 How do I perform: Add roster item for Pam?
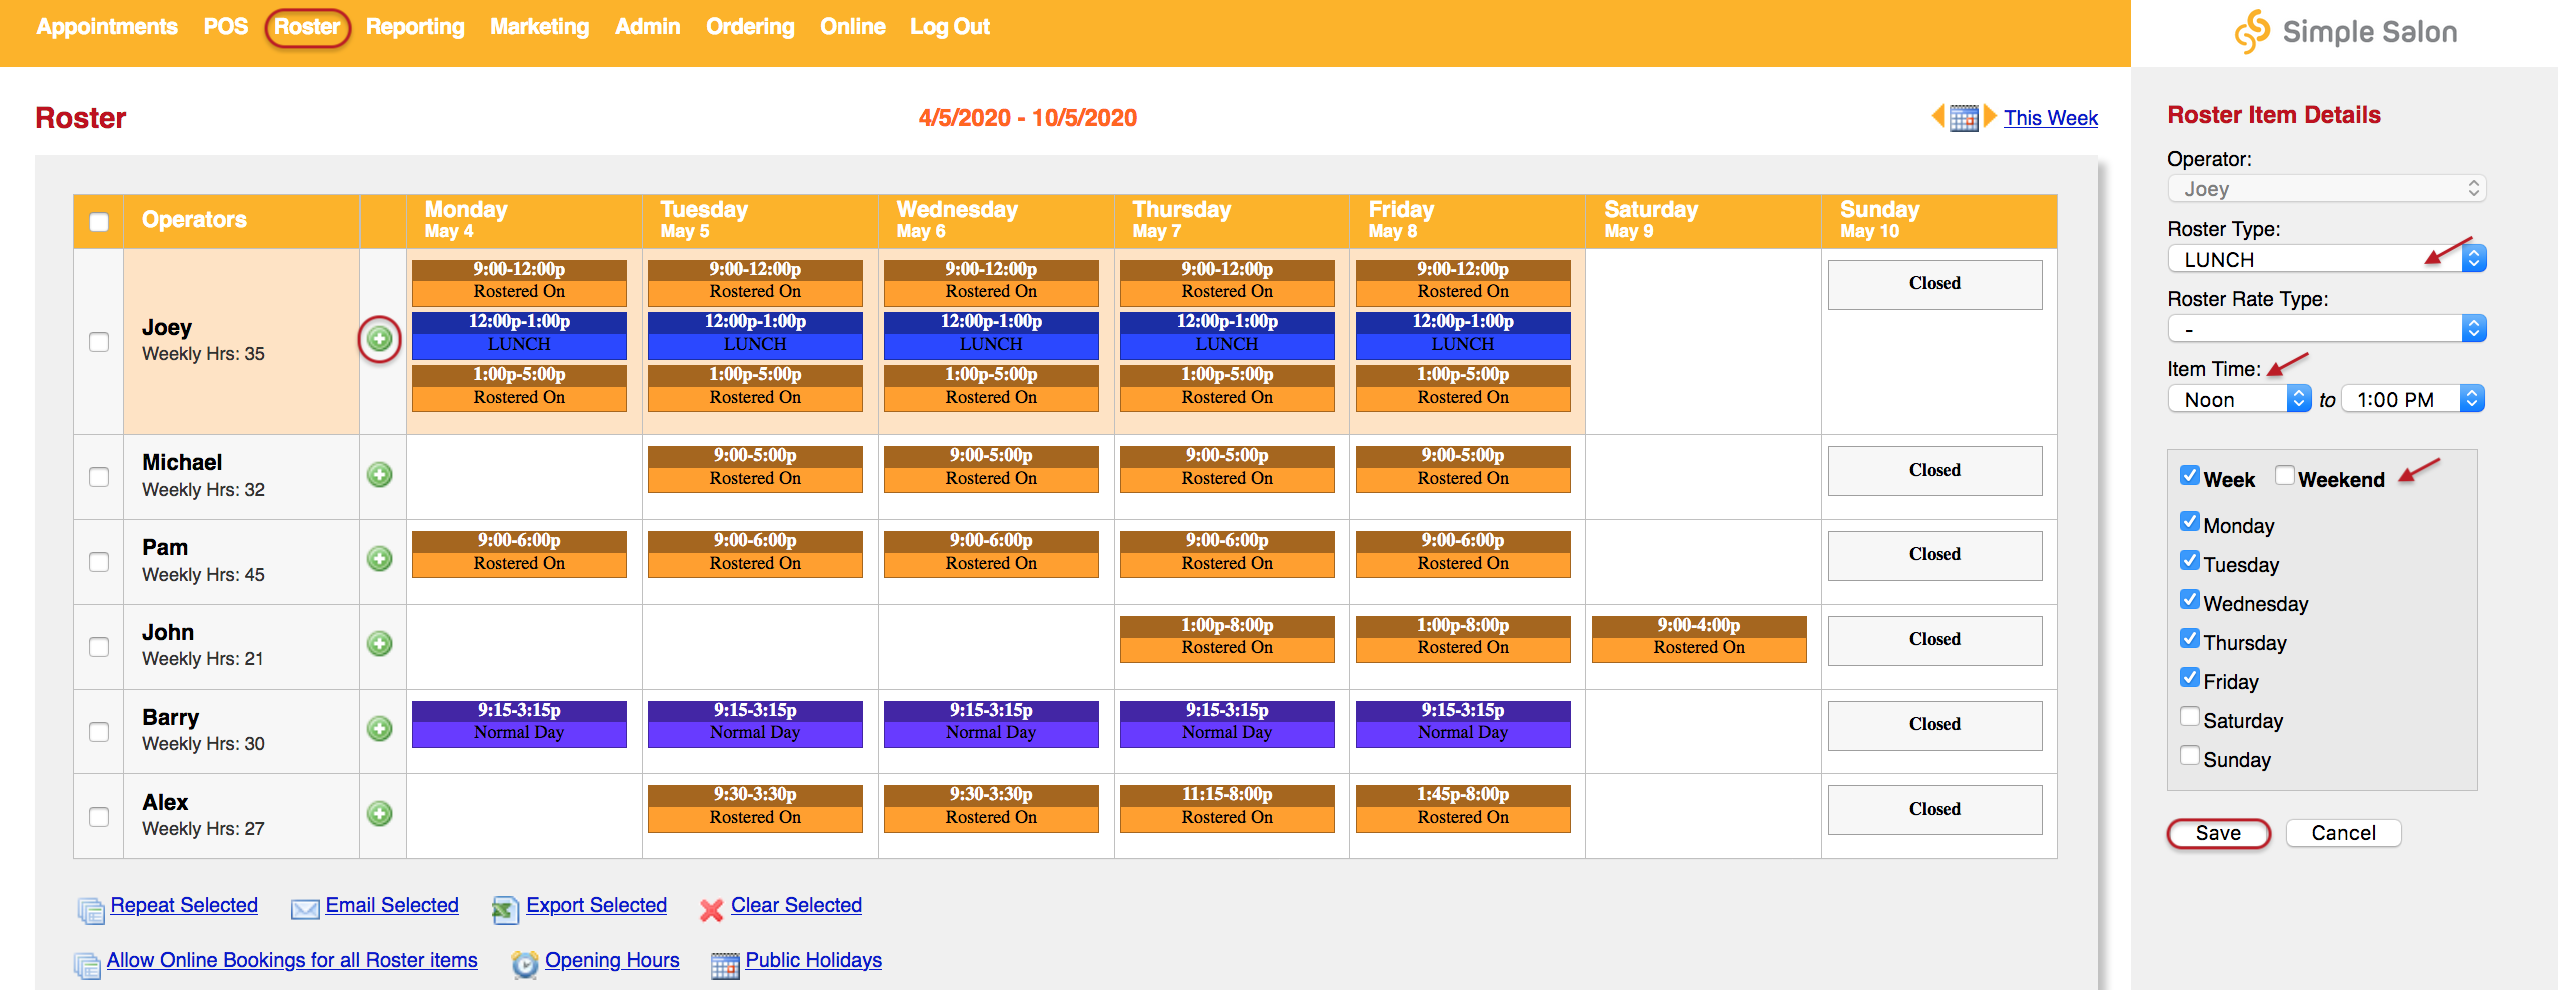pos(379,558)
